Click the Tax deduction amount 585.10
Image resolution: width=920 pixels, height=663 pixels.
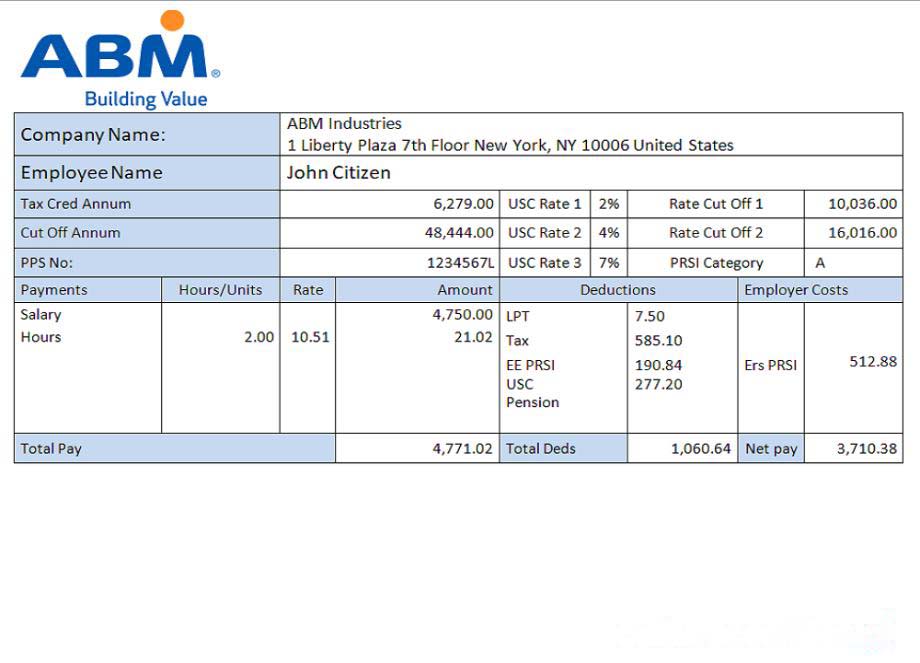tap(658, 340)
